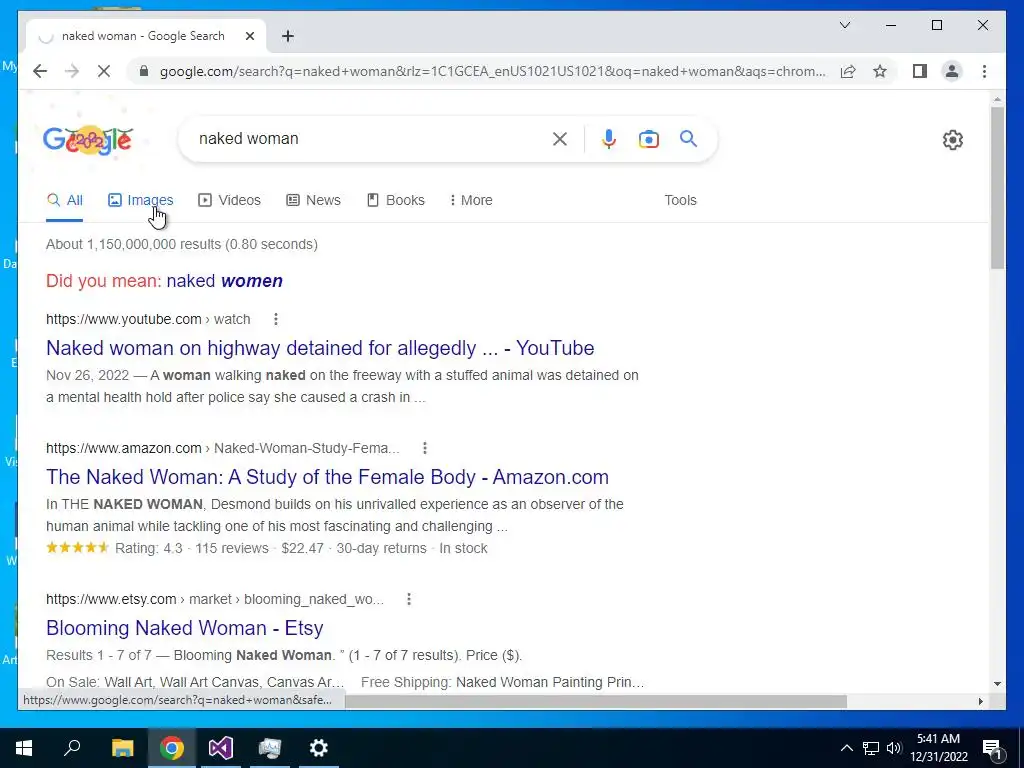Open the volume control in tray

[x=894, y=748]
